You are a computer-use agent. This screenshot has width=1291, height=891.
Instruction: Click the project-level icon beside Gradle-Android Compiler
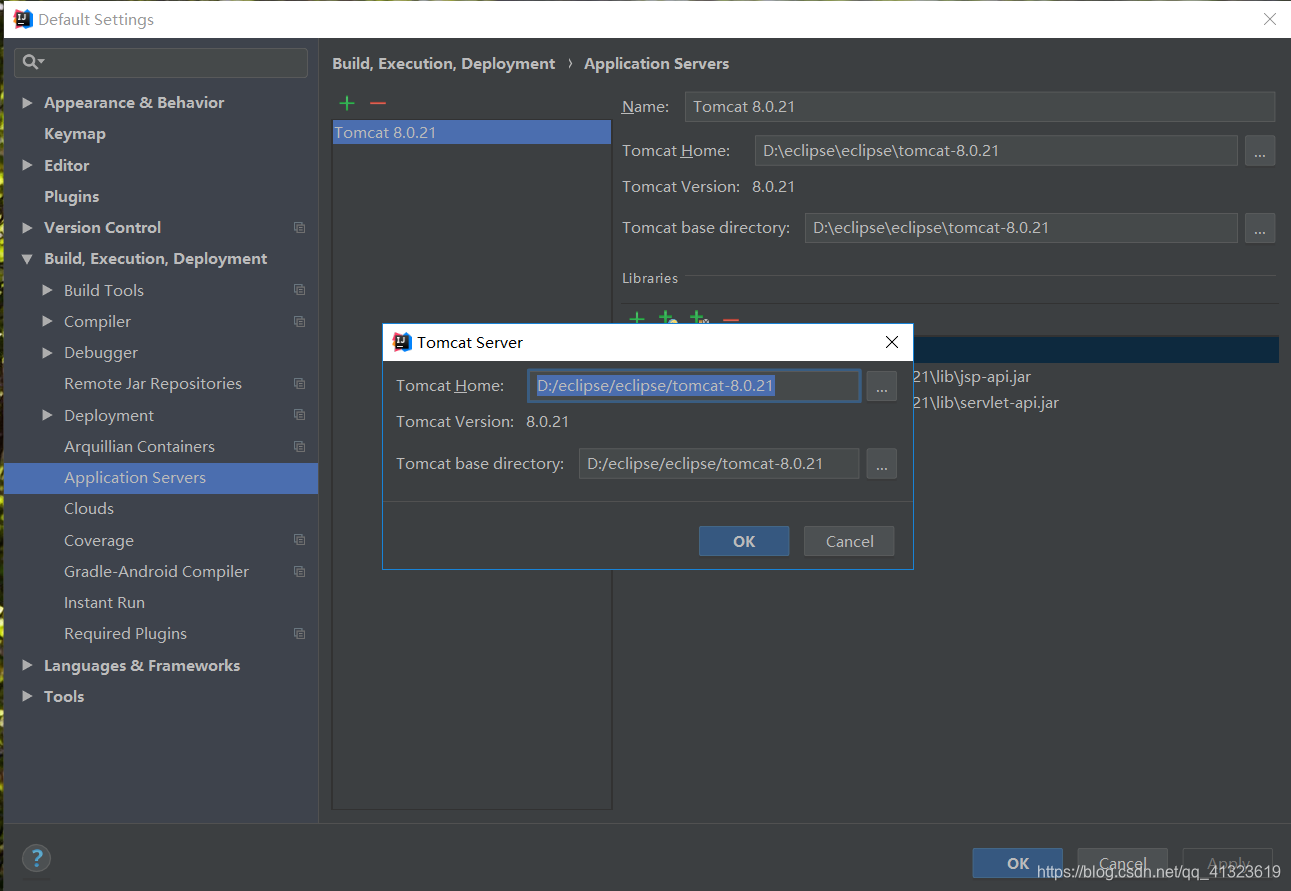tap(299, 571)
